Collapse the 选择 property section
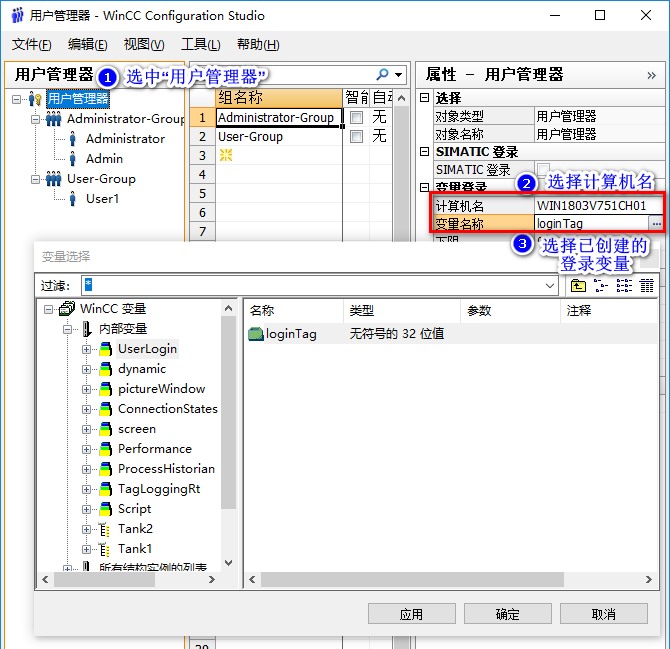 tap(424, 98)
